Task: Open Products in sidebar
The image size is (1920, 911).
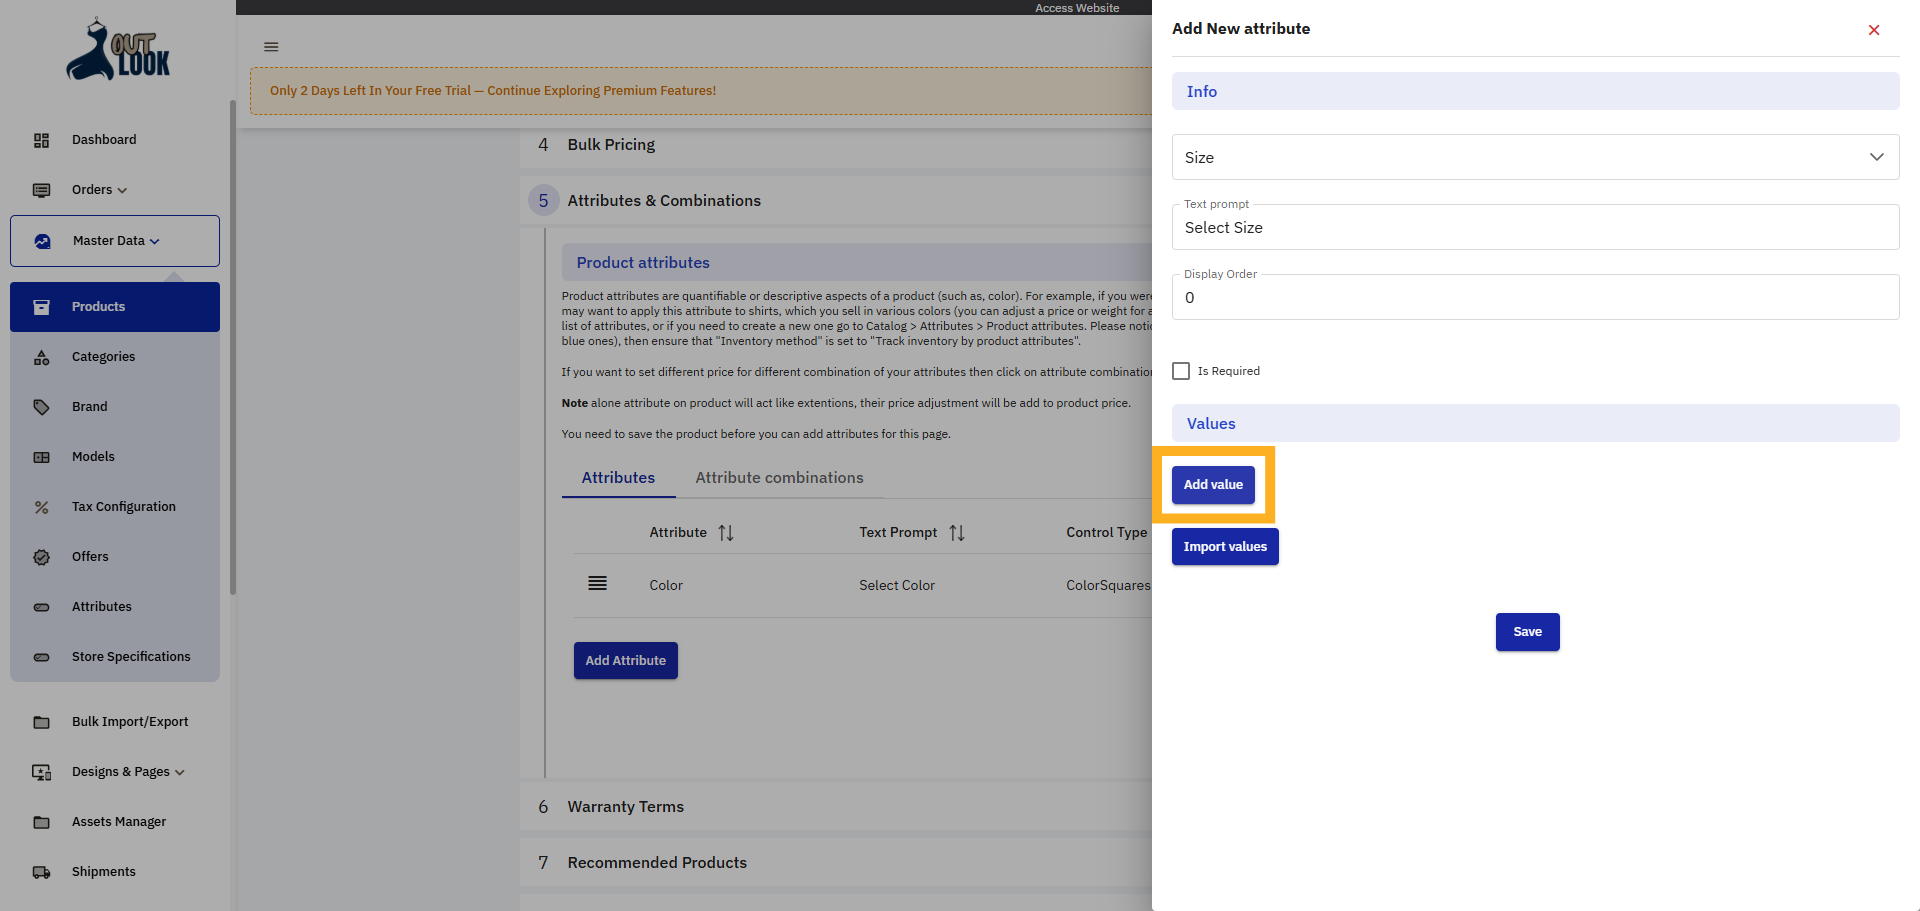Action: [98, 307]
